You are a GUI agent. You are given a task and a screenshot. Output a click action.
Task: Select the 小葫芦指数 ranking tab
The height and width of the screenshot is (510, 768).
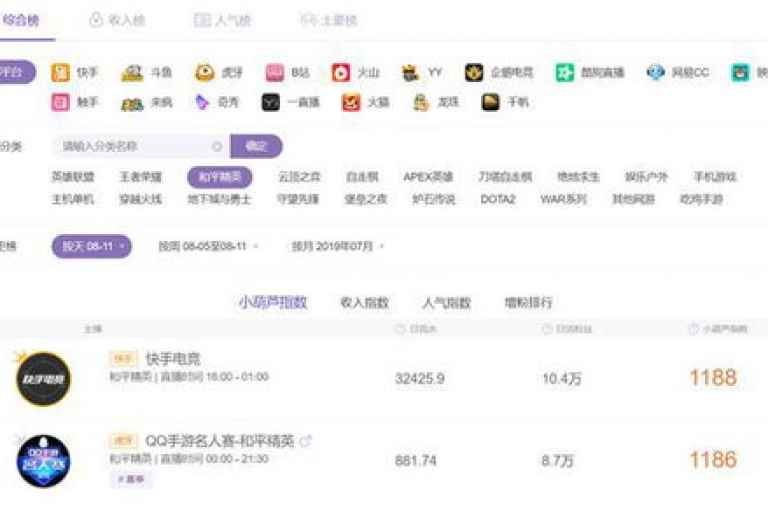(273, 302)
